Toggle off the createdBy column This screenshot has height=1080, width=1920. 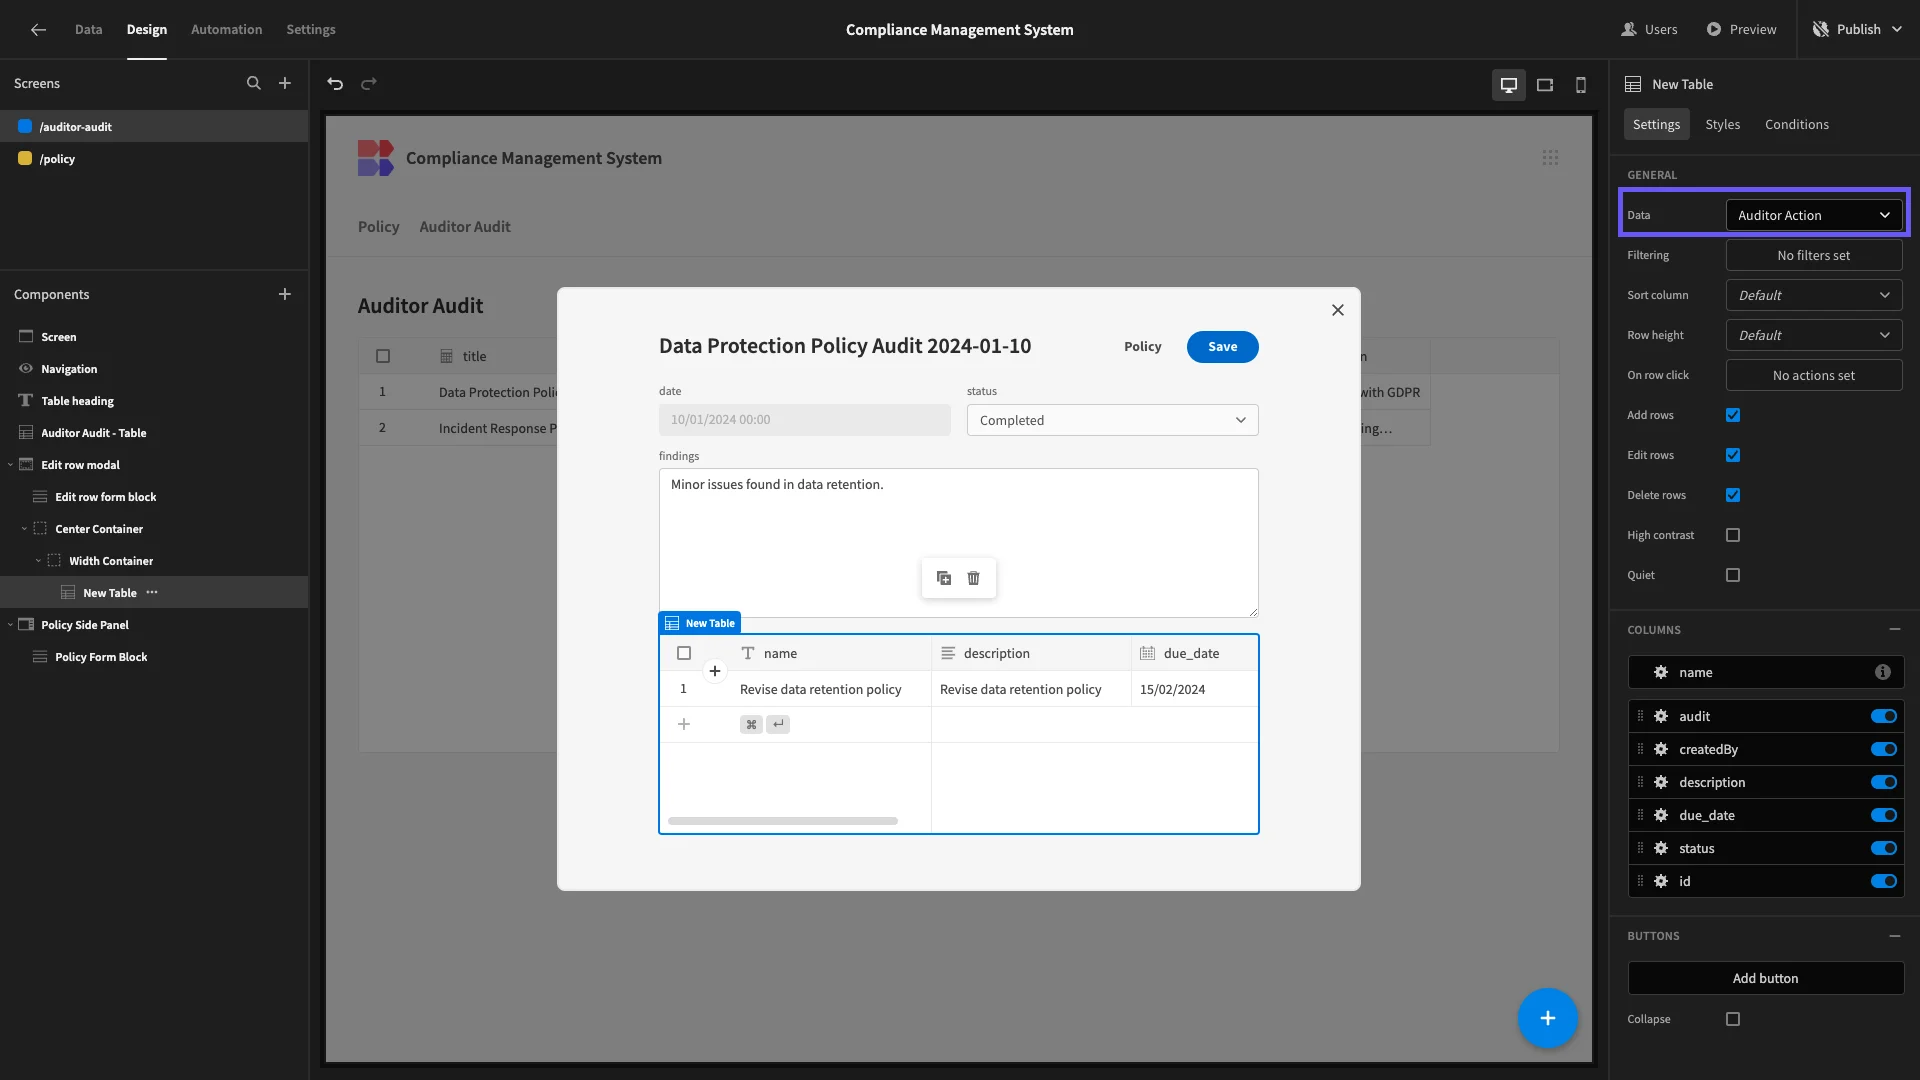1884,749
